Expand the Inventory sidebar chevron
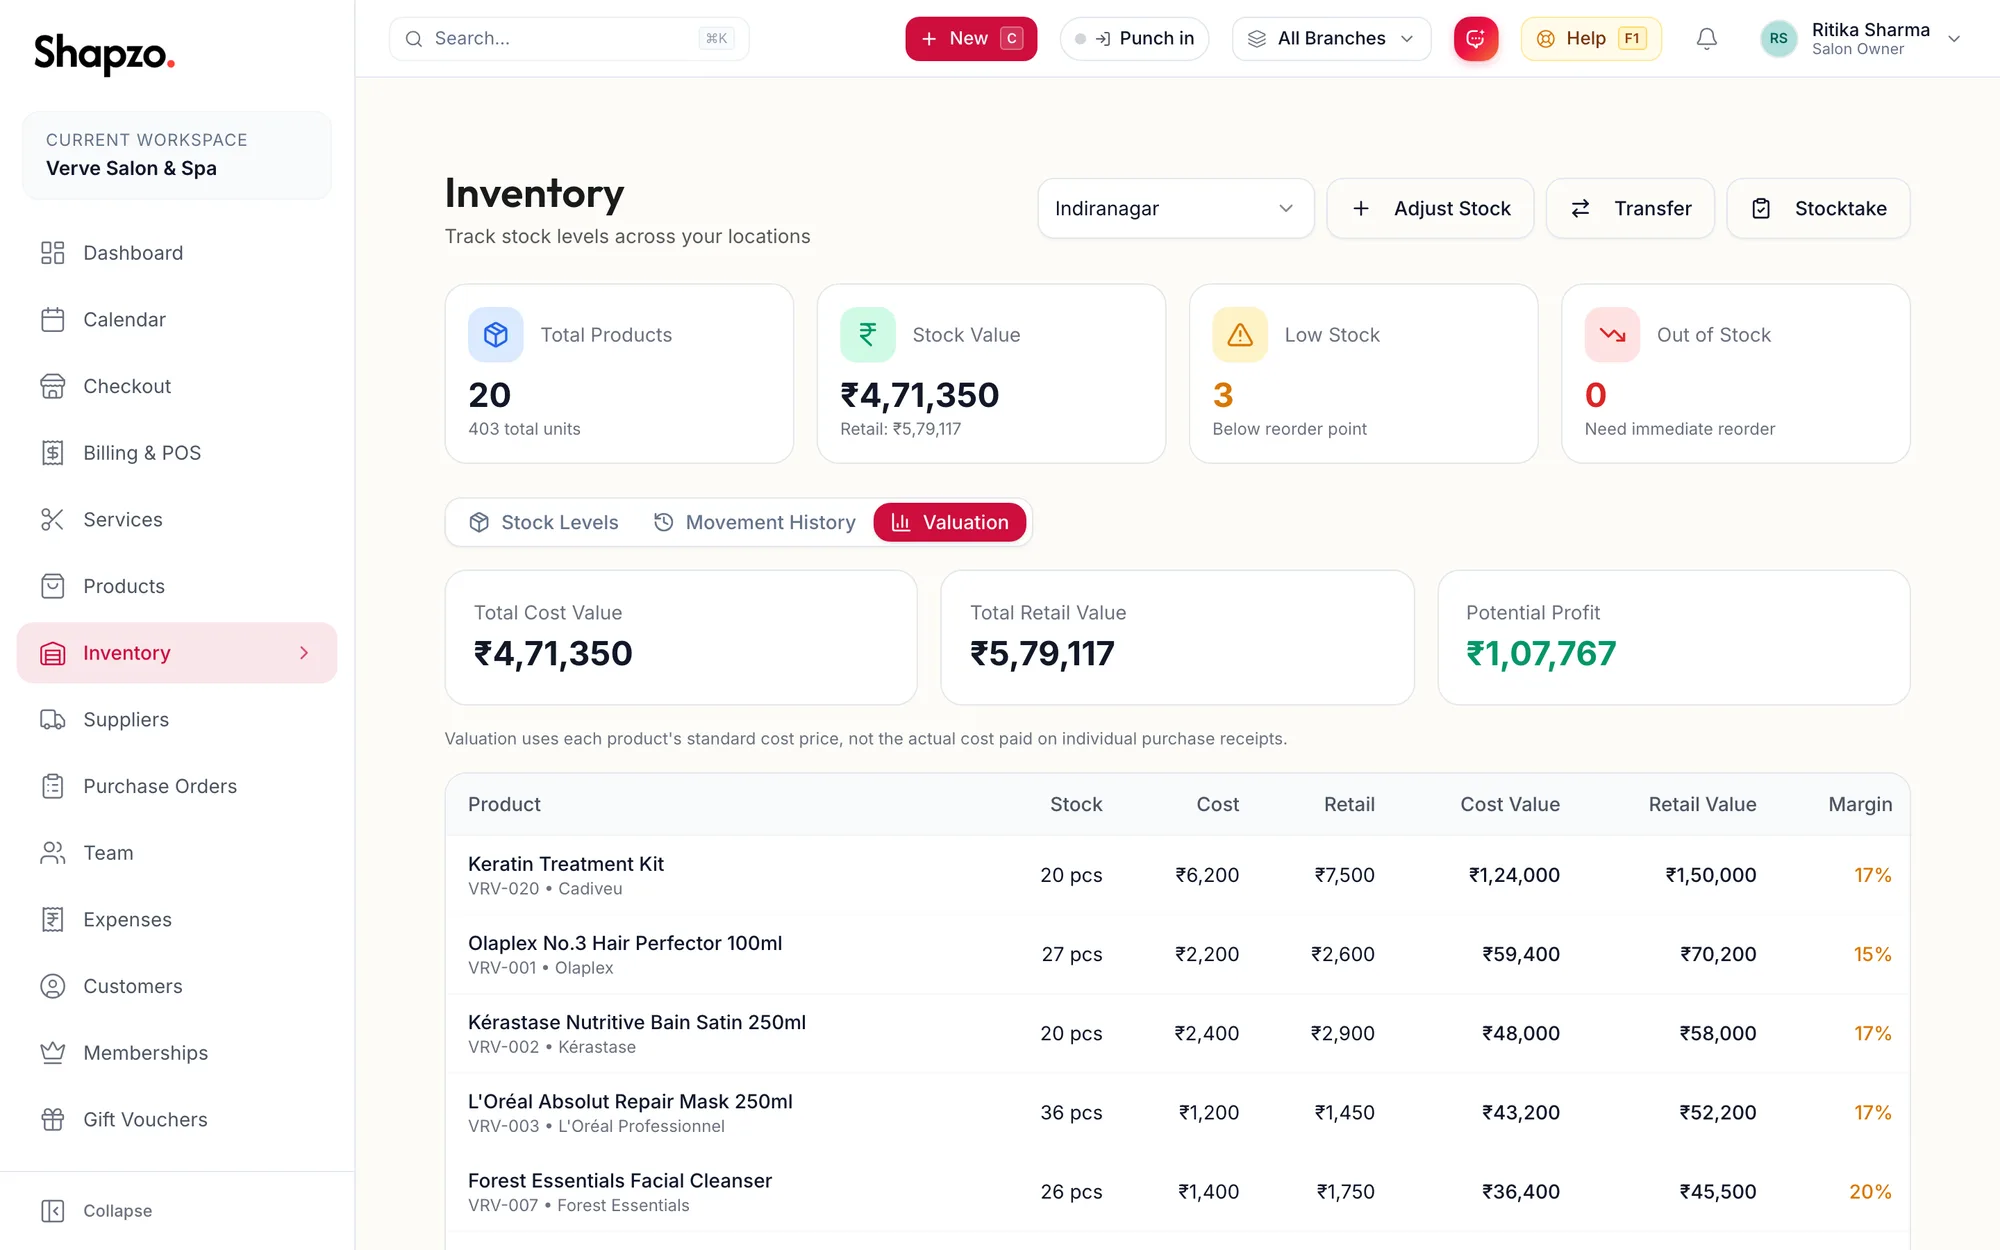This screenshot has height=1250, width=2000. [x=304, y=653]
